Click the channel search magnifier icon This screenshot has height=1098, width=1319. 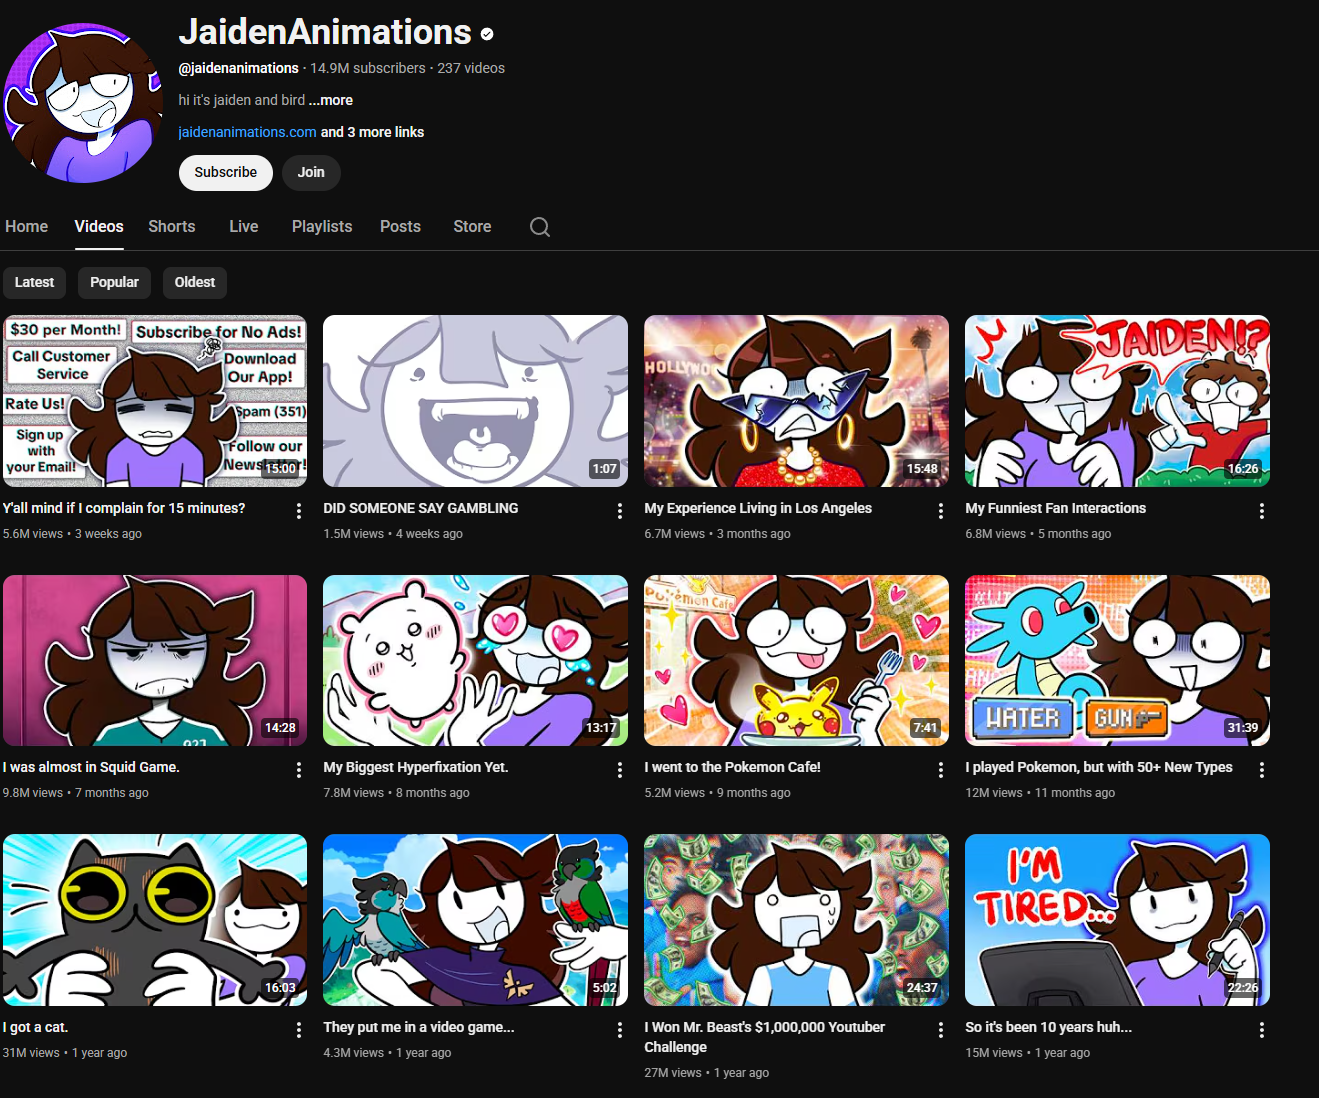click(x=540, y=227)
